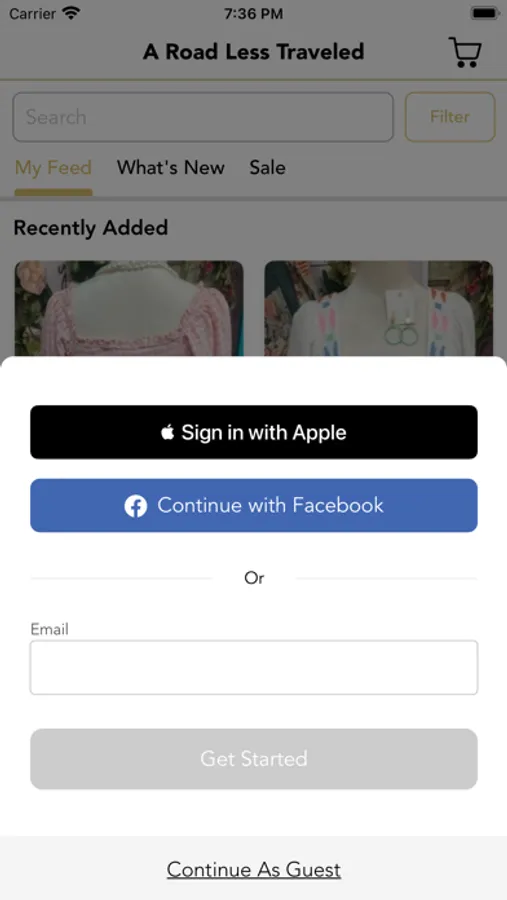The image size is (507, 900).
Task: Tap the Search field
Action: coord(203,117)
